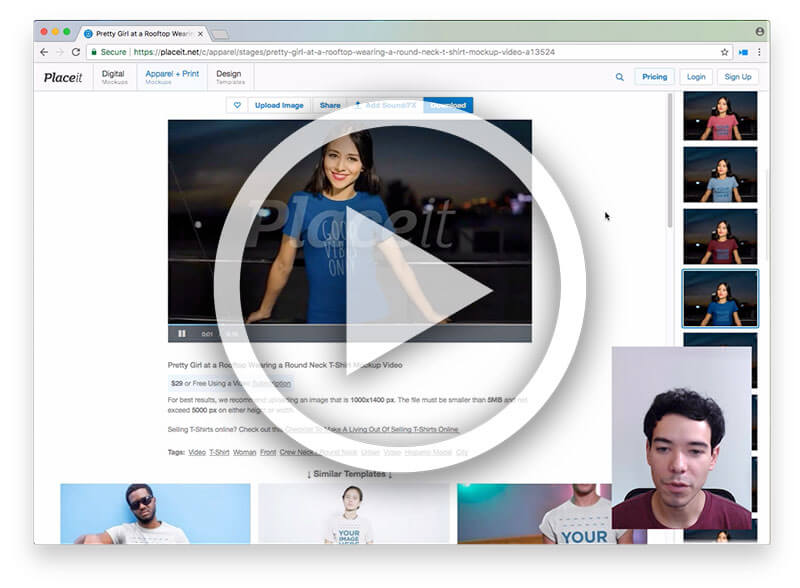Favorite the mockup with the heart icon
The width and height of the screenshot is (800, 588).
click(x=237, y=105)
